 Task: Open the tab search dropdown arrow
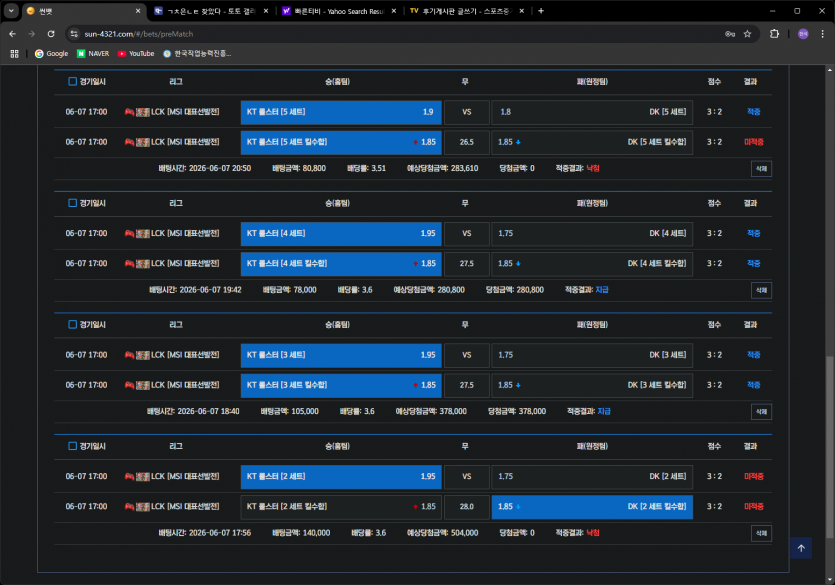[x=11, y=11]
